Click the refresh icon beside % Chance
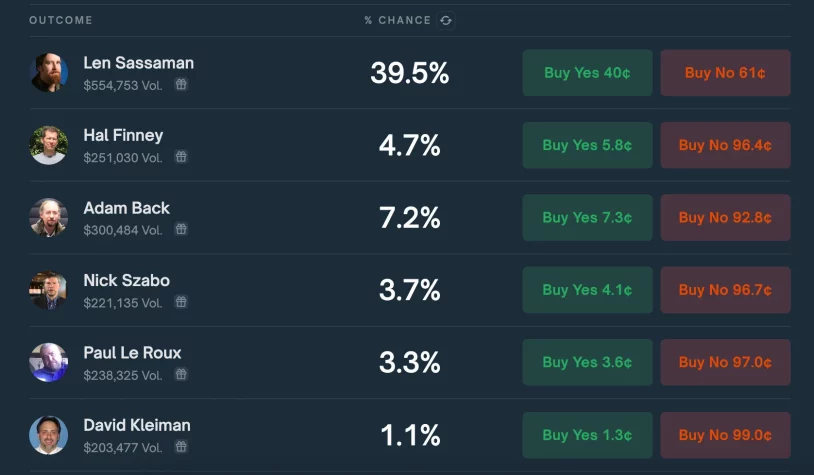Image resolution: width=814 pixels, height=475 pixels. pos(446,20)
